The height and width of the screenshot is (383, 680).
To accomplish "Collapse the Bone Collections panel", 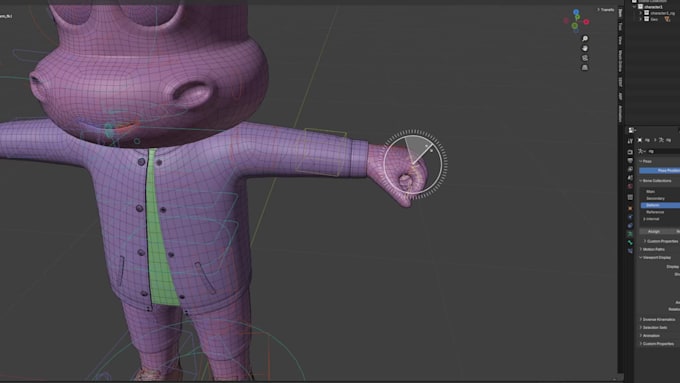I will 655,181.
